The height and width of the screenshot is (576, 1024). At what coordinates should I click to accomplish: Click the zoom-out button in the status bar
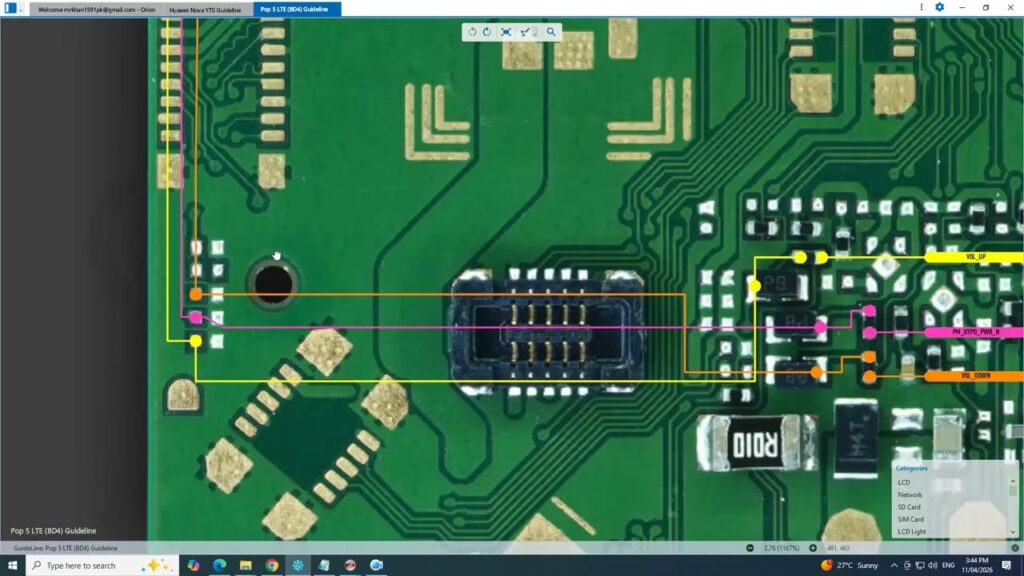pyautogui.click(x=750, y=548)
